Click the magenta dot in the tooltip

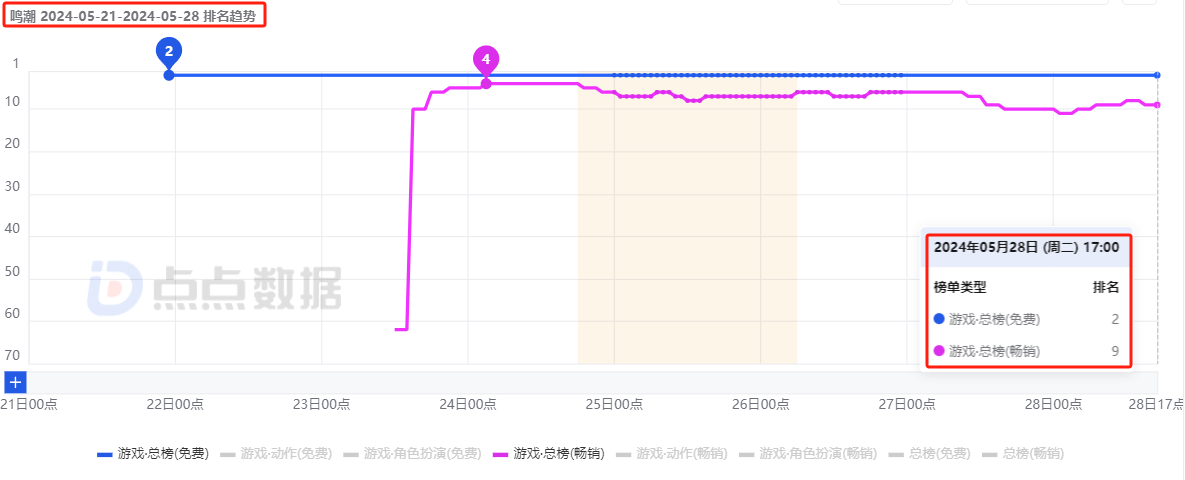[x=938, y=351]
